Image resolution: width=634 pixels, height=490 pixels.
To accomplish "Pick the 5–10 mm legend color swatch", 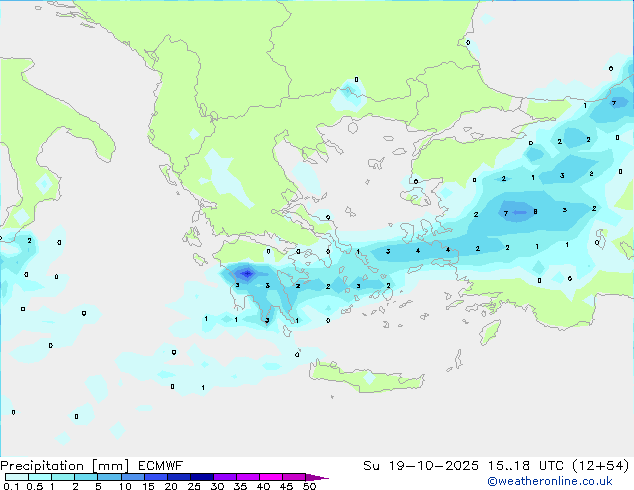I will click(x=109, y=477).
